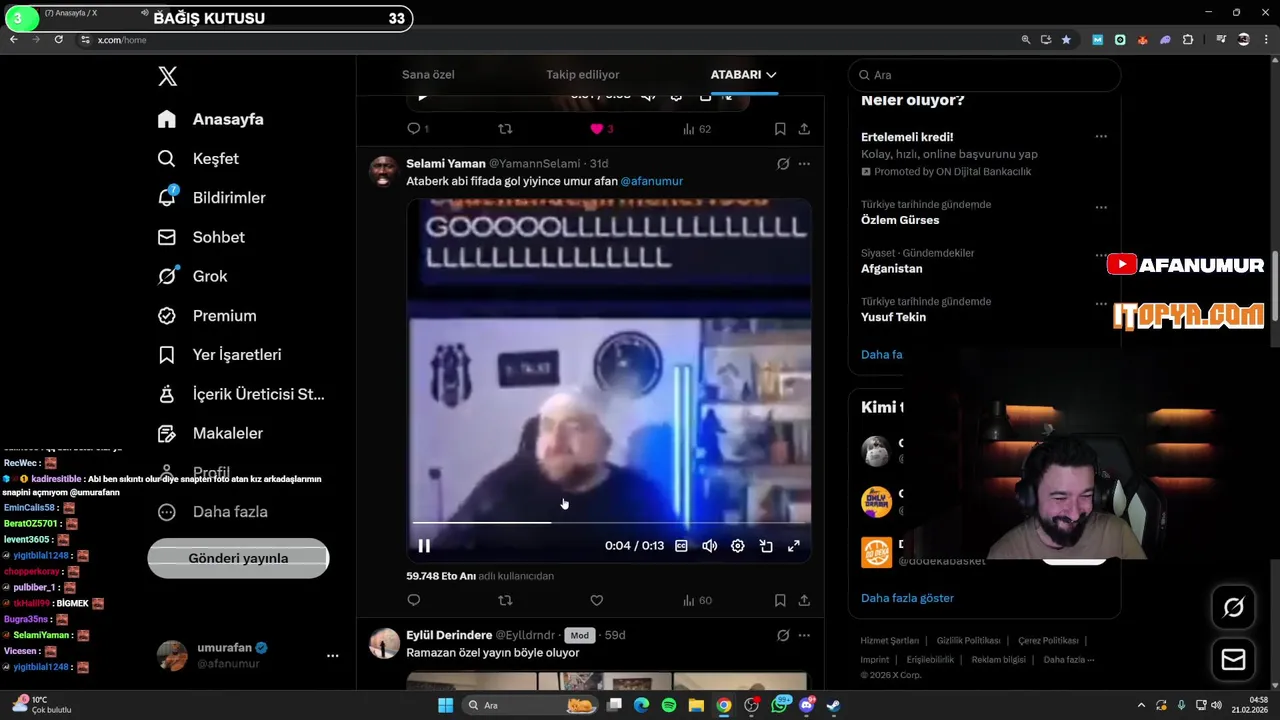
Task: Switch to Takip ediliyor tab
Action: [582, 75]
